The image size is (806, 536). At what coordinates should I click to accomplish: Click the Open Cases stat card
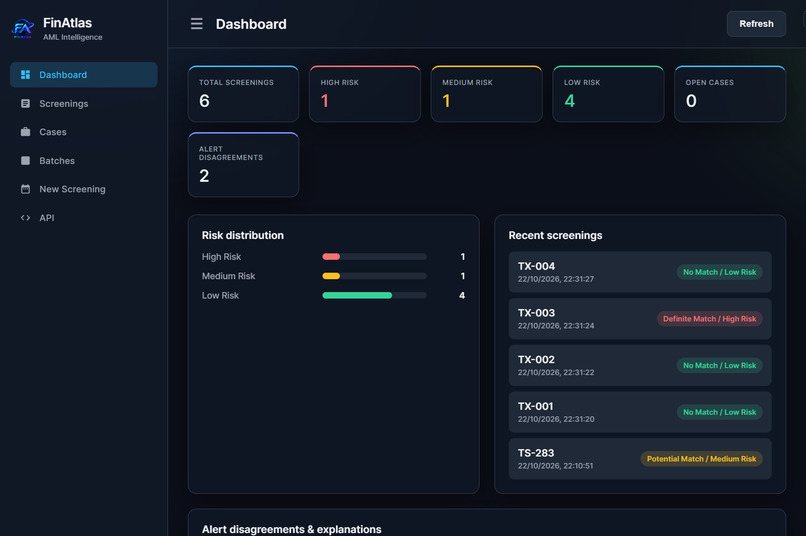[730, 94]
